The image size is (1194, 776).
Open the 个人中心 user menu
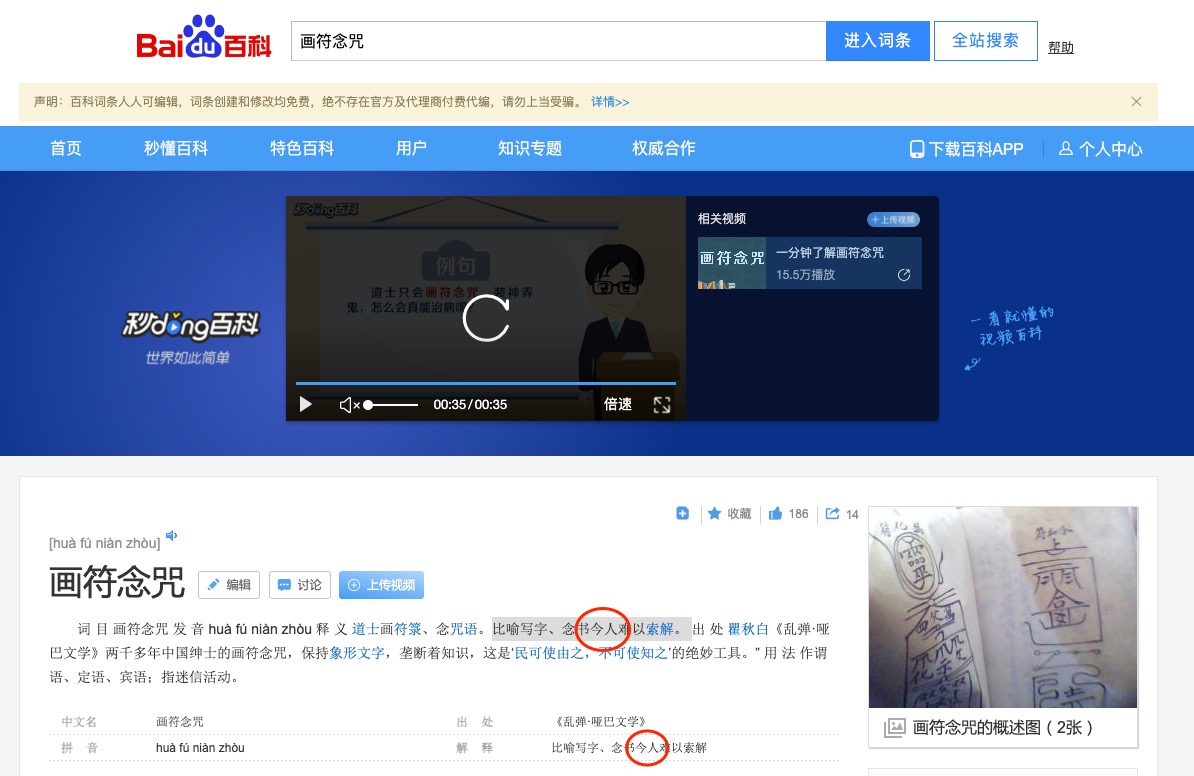pos(1100,149)
